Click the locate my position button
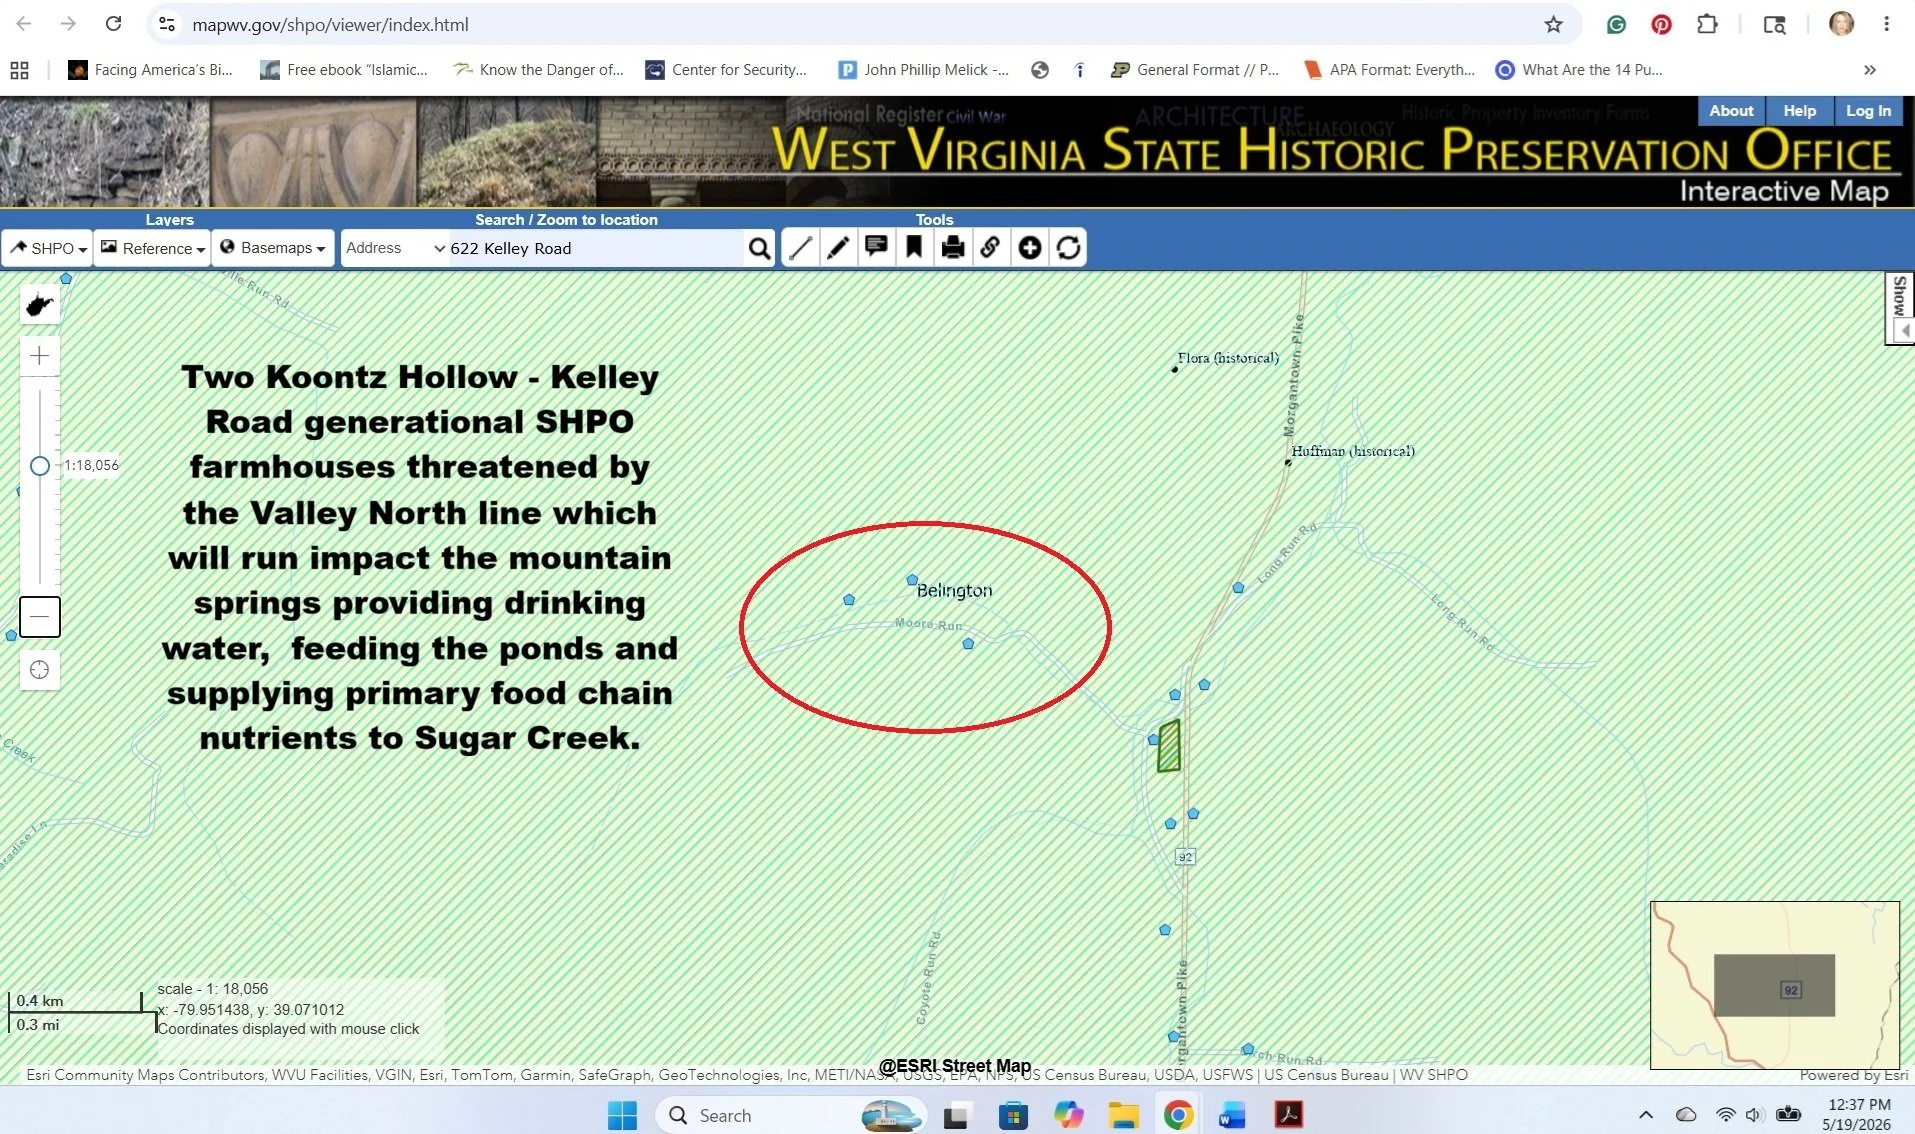1915x1134 pixels. tap(40, 670)
